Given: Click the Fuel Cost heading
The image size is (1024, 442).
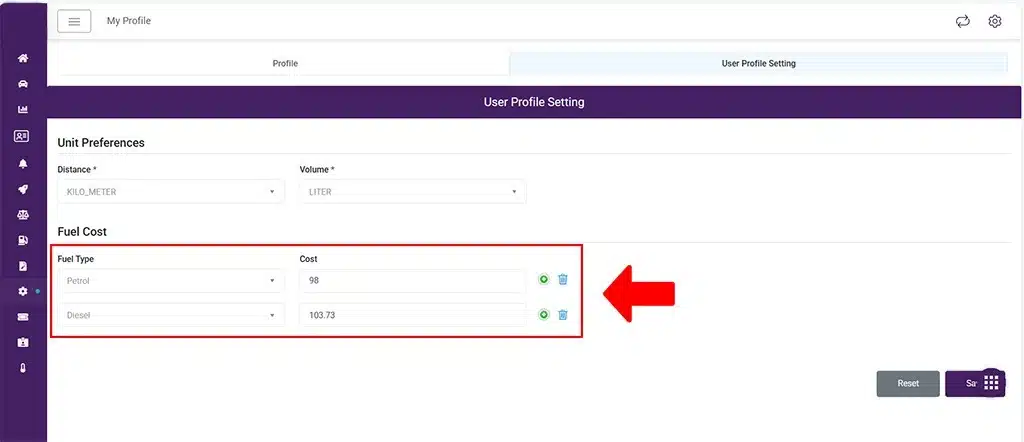Looking at the screenshot, I should (x=82, y=232).
